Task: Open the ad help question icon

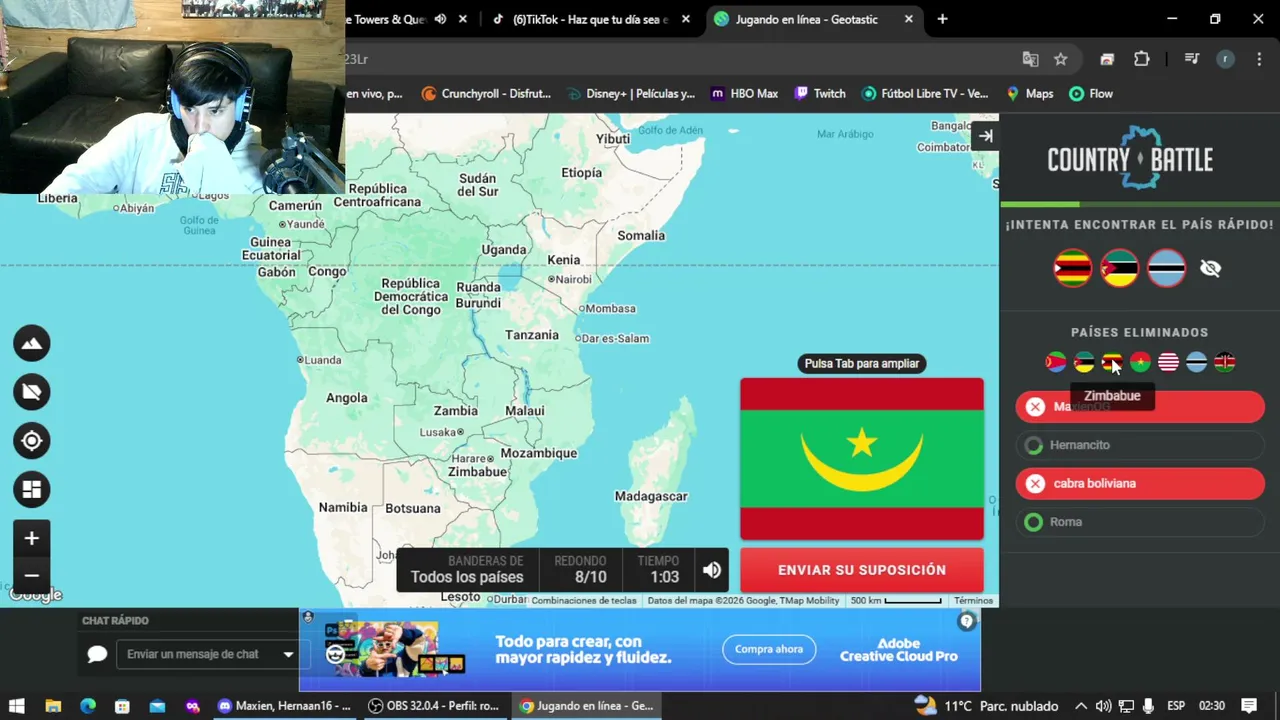Action: 966,622
